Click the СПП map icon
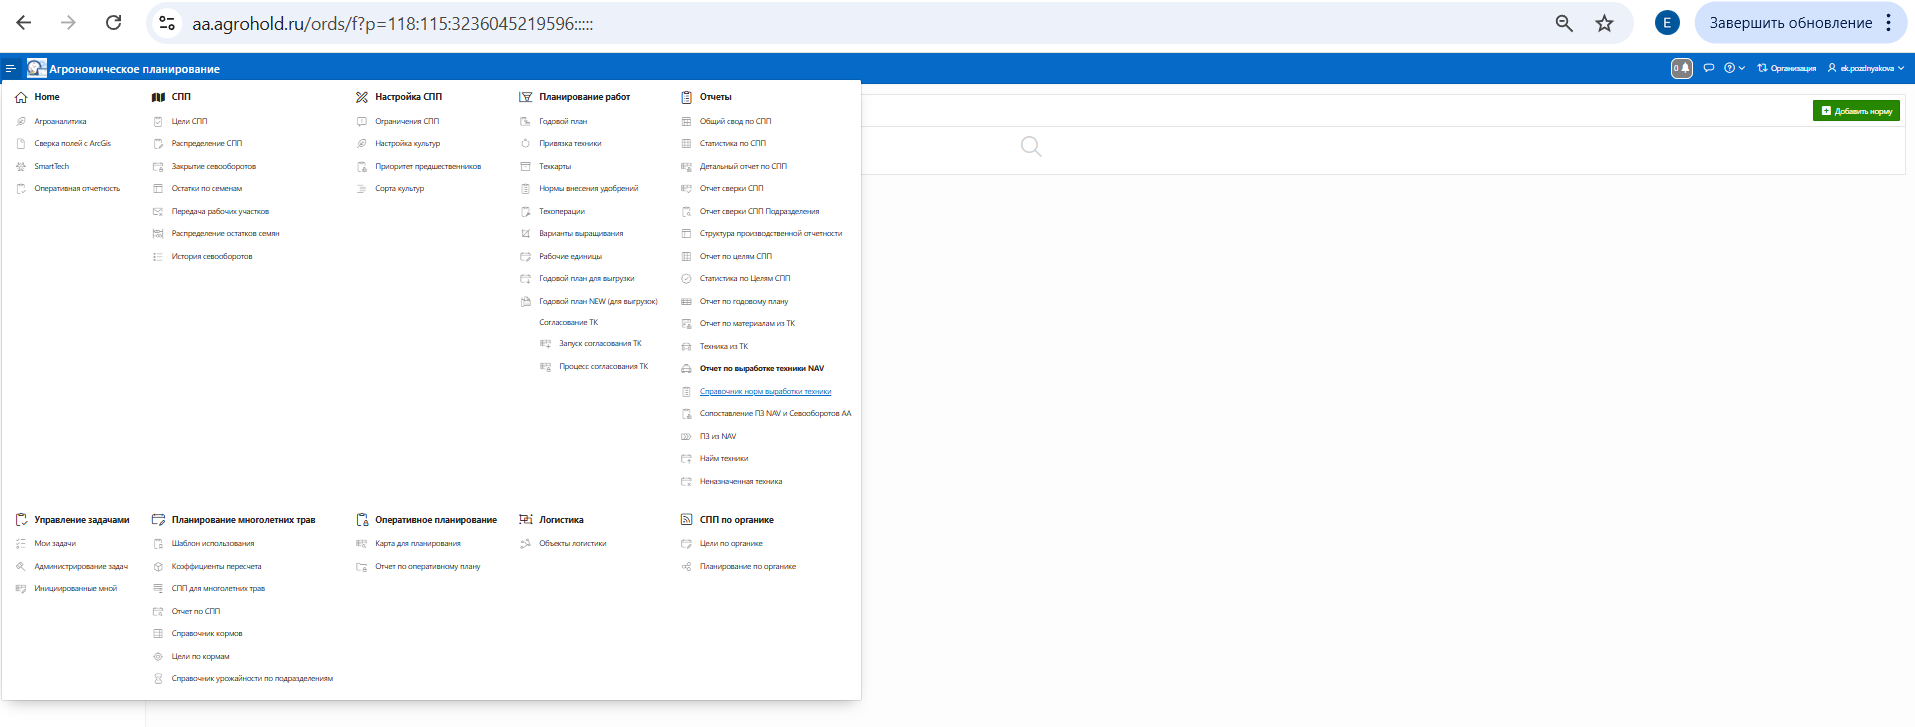This screenshot has width=1915, height=727. click(158, 97)
